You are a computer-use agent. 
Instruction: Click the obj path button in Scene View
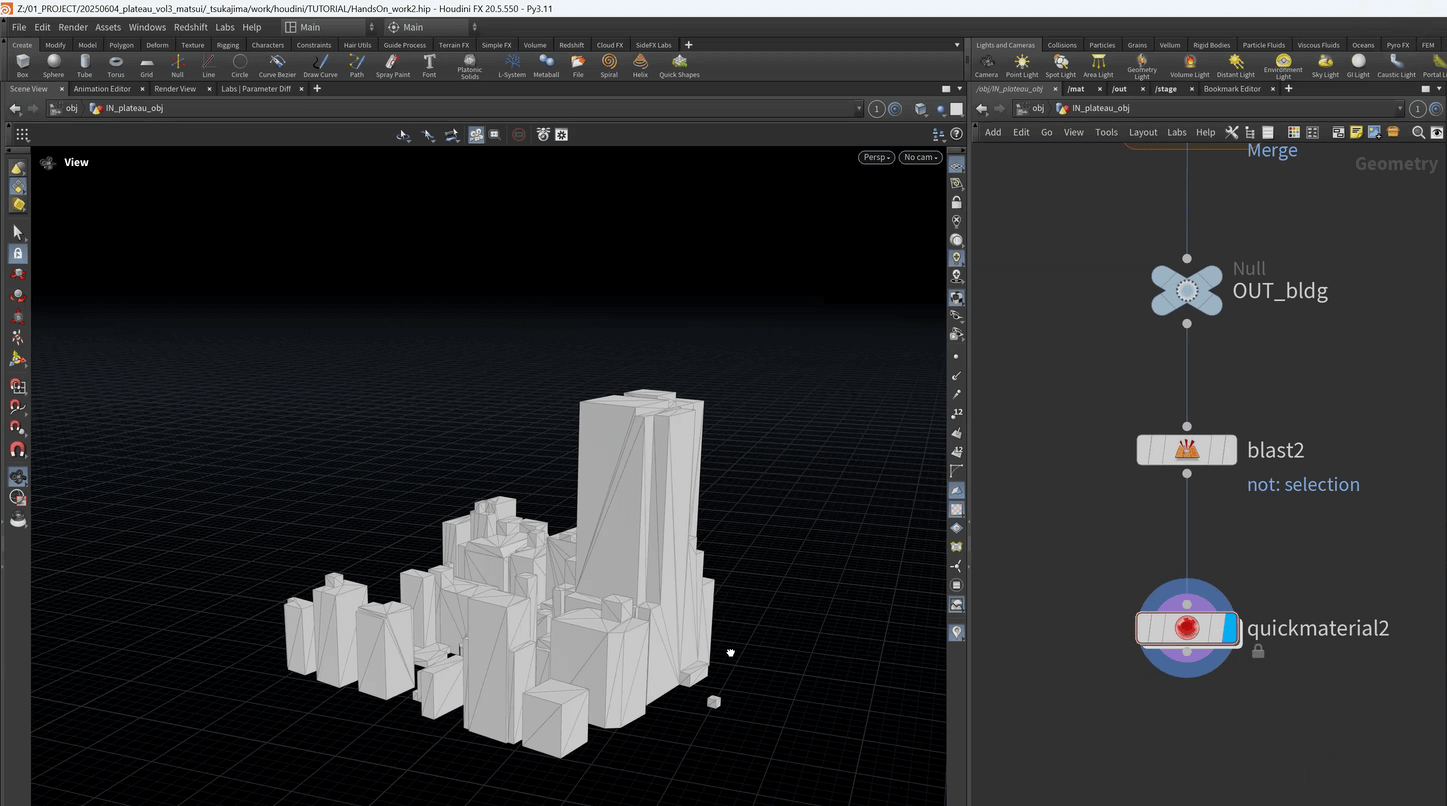click(65, 108)
